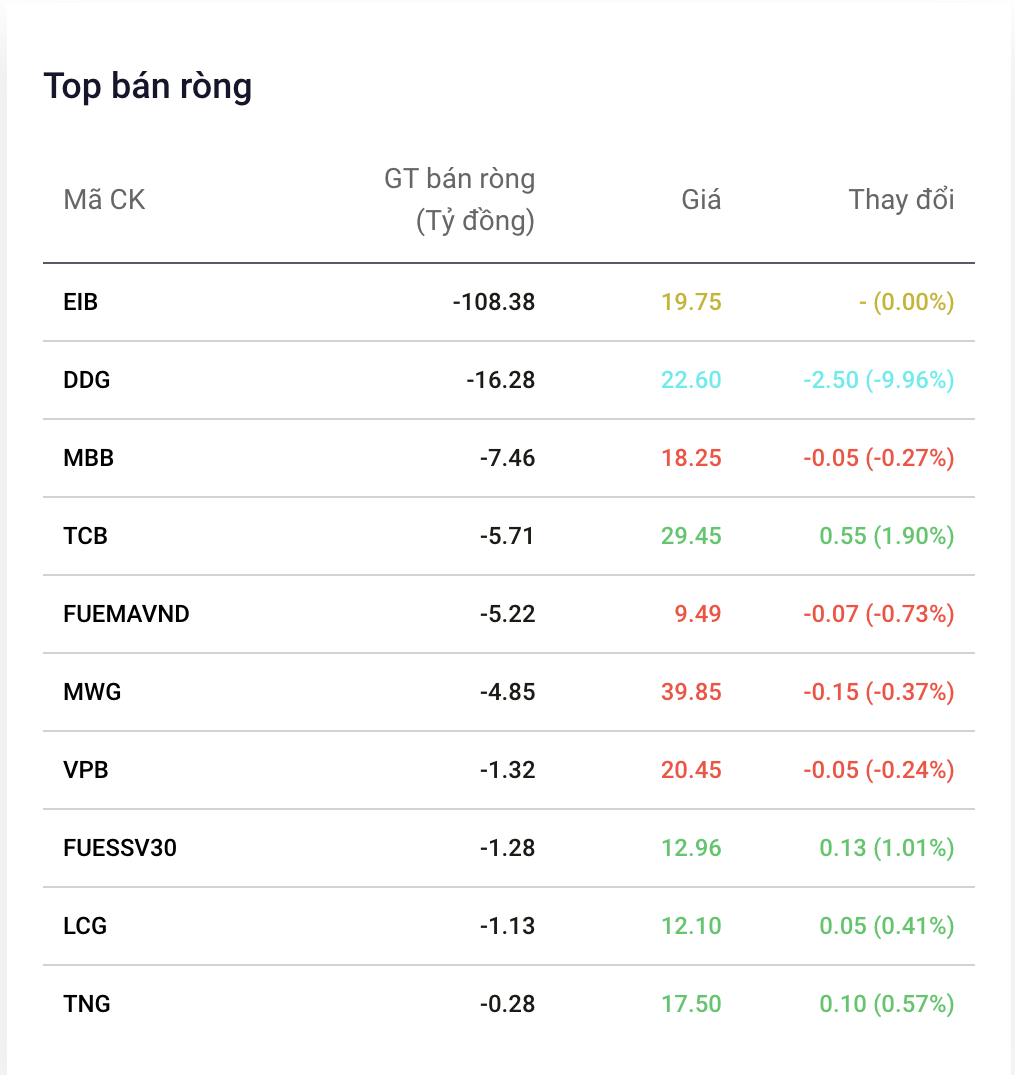Viewport: 1015px width, 1075px height.
Task: Click the Mã CK column header
Action: [x=104, y=200]
